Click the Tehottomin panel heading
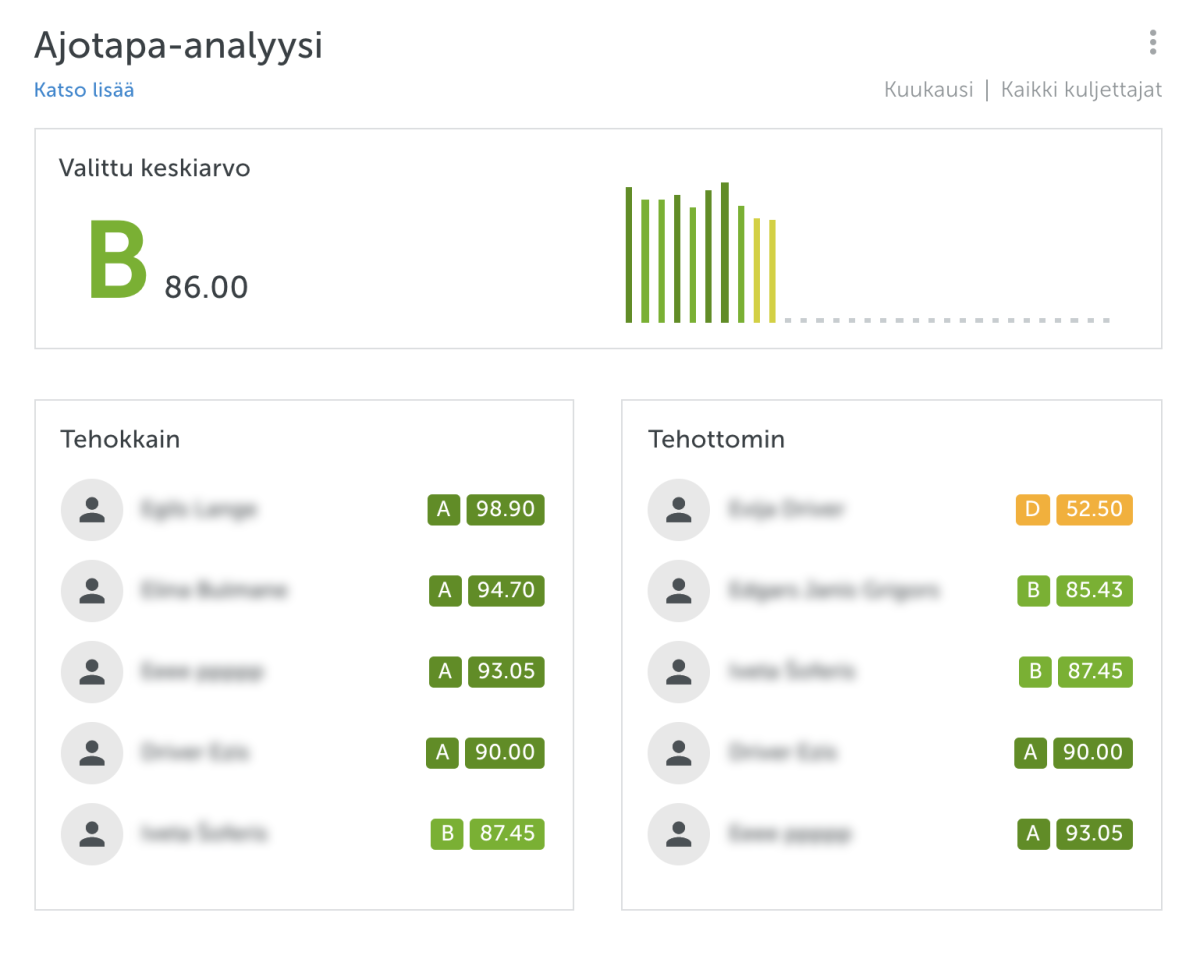Screen dimensions: 1200x959 pyautogui.click(x=716, y=439)
